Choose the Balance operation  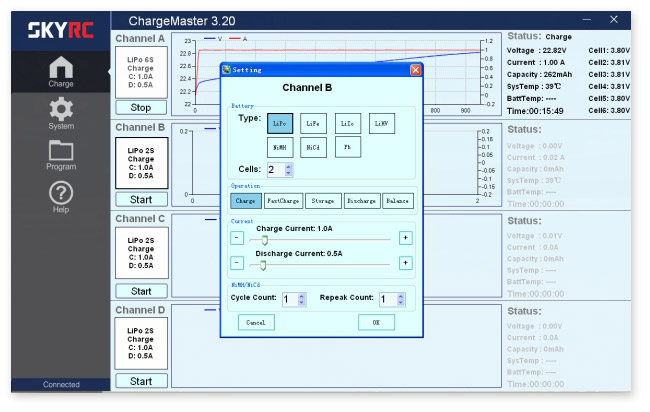(398, 201)
